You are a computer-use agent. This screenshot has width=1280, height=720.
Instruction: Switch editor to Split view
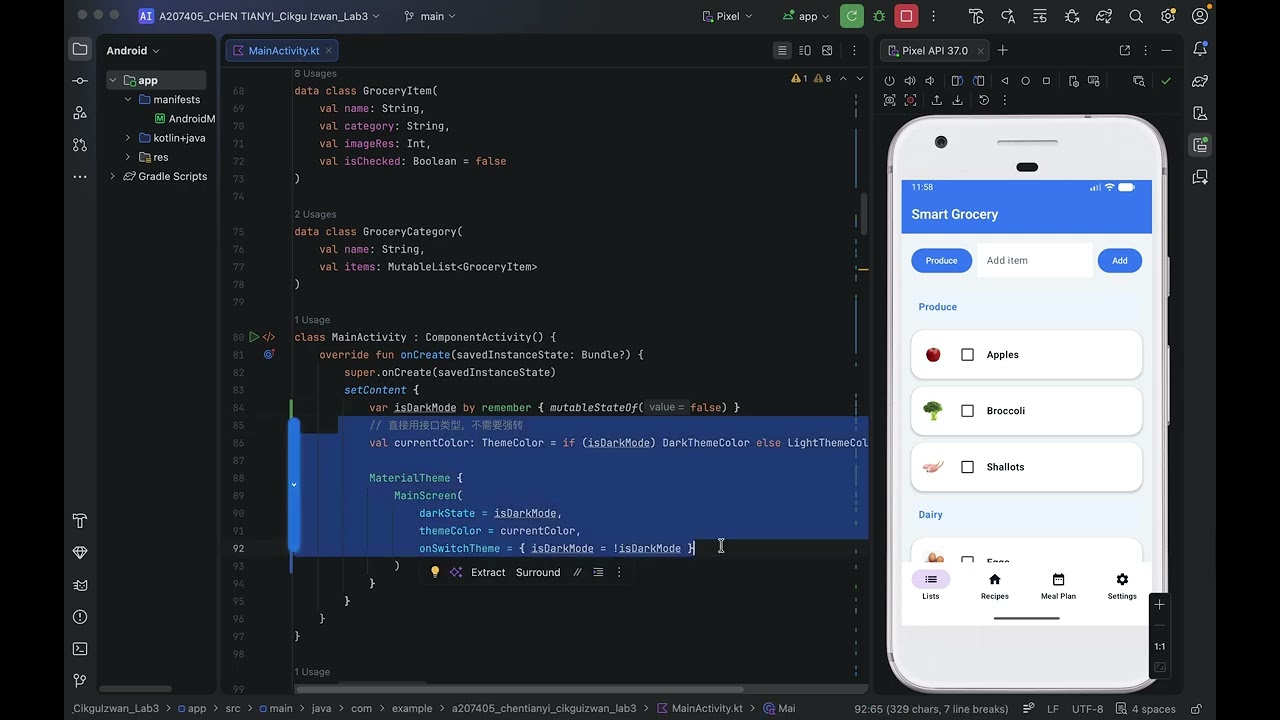pyautogui.click(x=805, y=50)
